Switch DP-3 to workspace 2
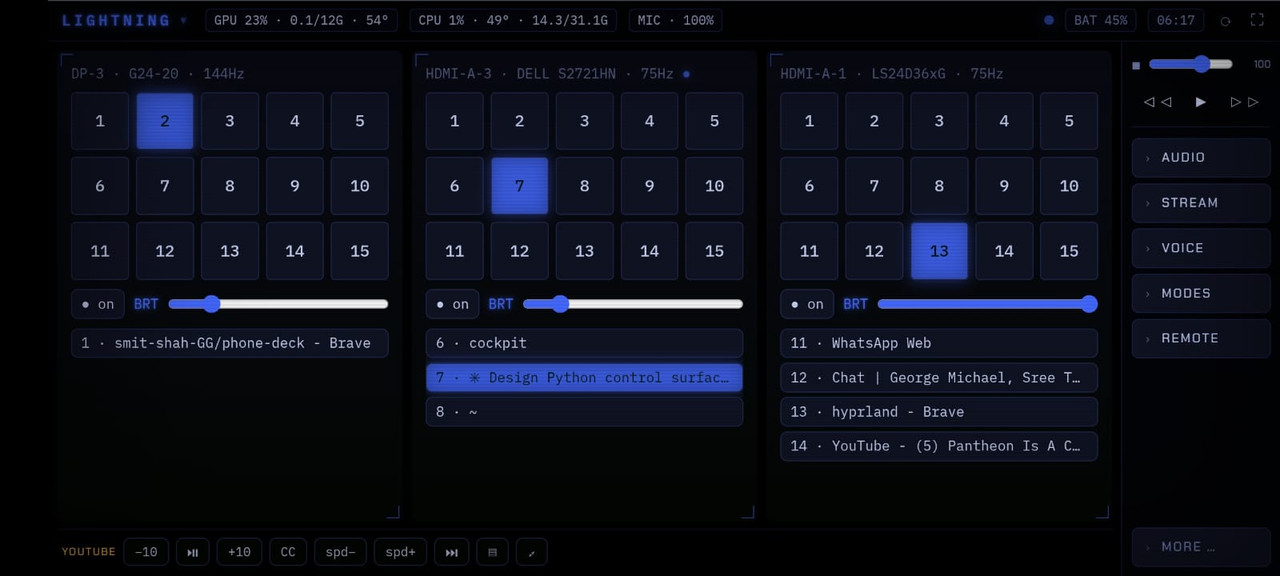The image size is (1280, 576). (x=165, y=121)
